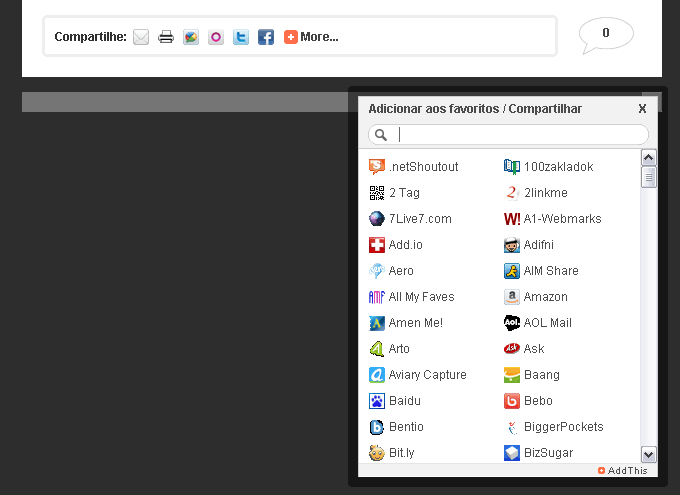Click the Baidu paw icon

(x=376, y=400)
